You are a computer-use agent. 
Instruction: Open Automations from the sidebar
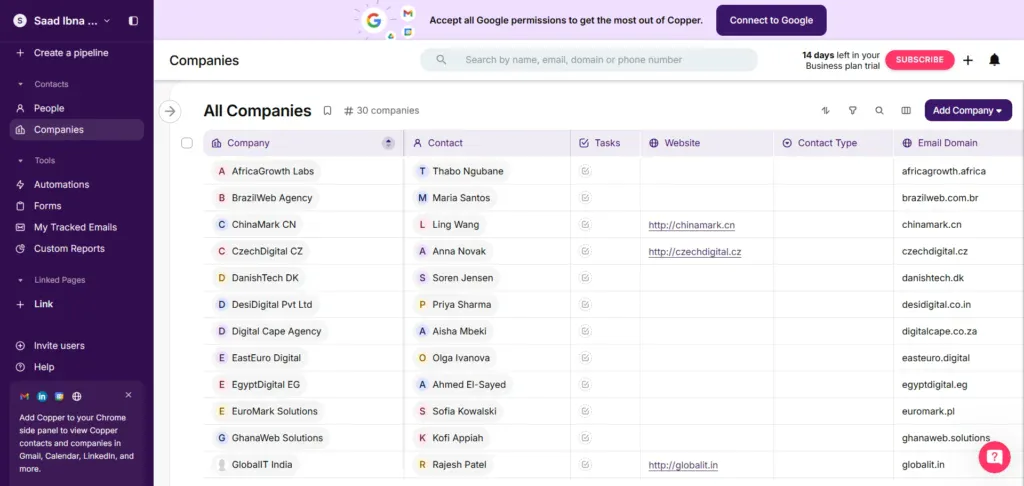click(x=61, y=184)
